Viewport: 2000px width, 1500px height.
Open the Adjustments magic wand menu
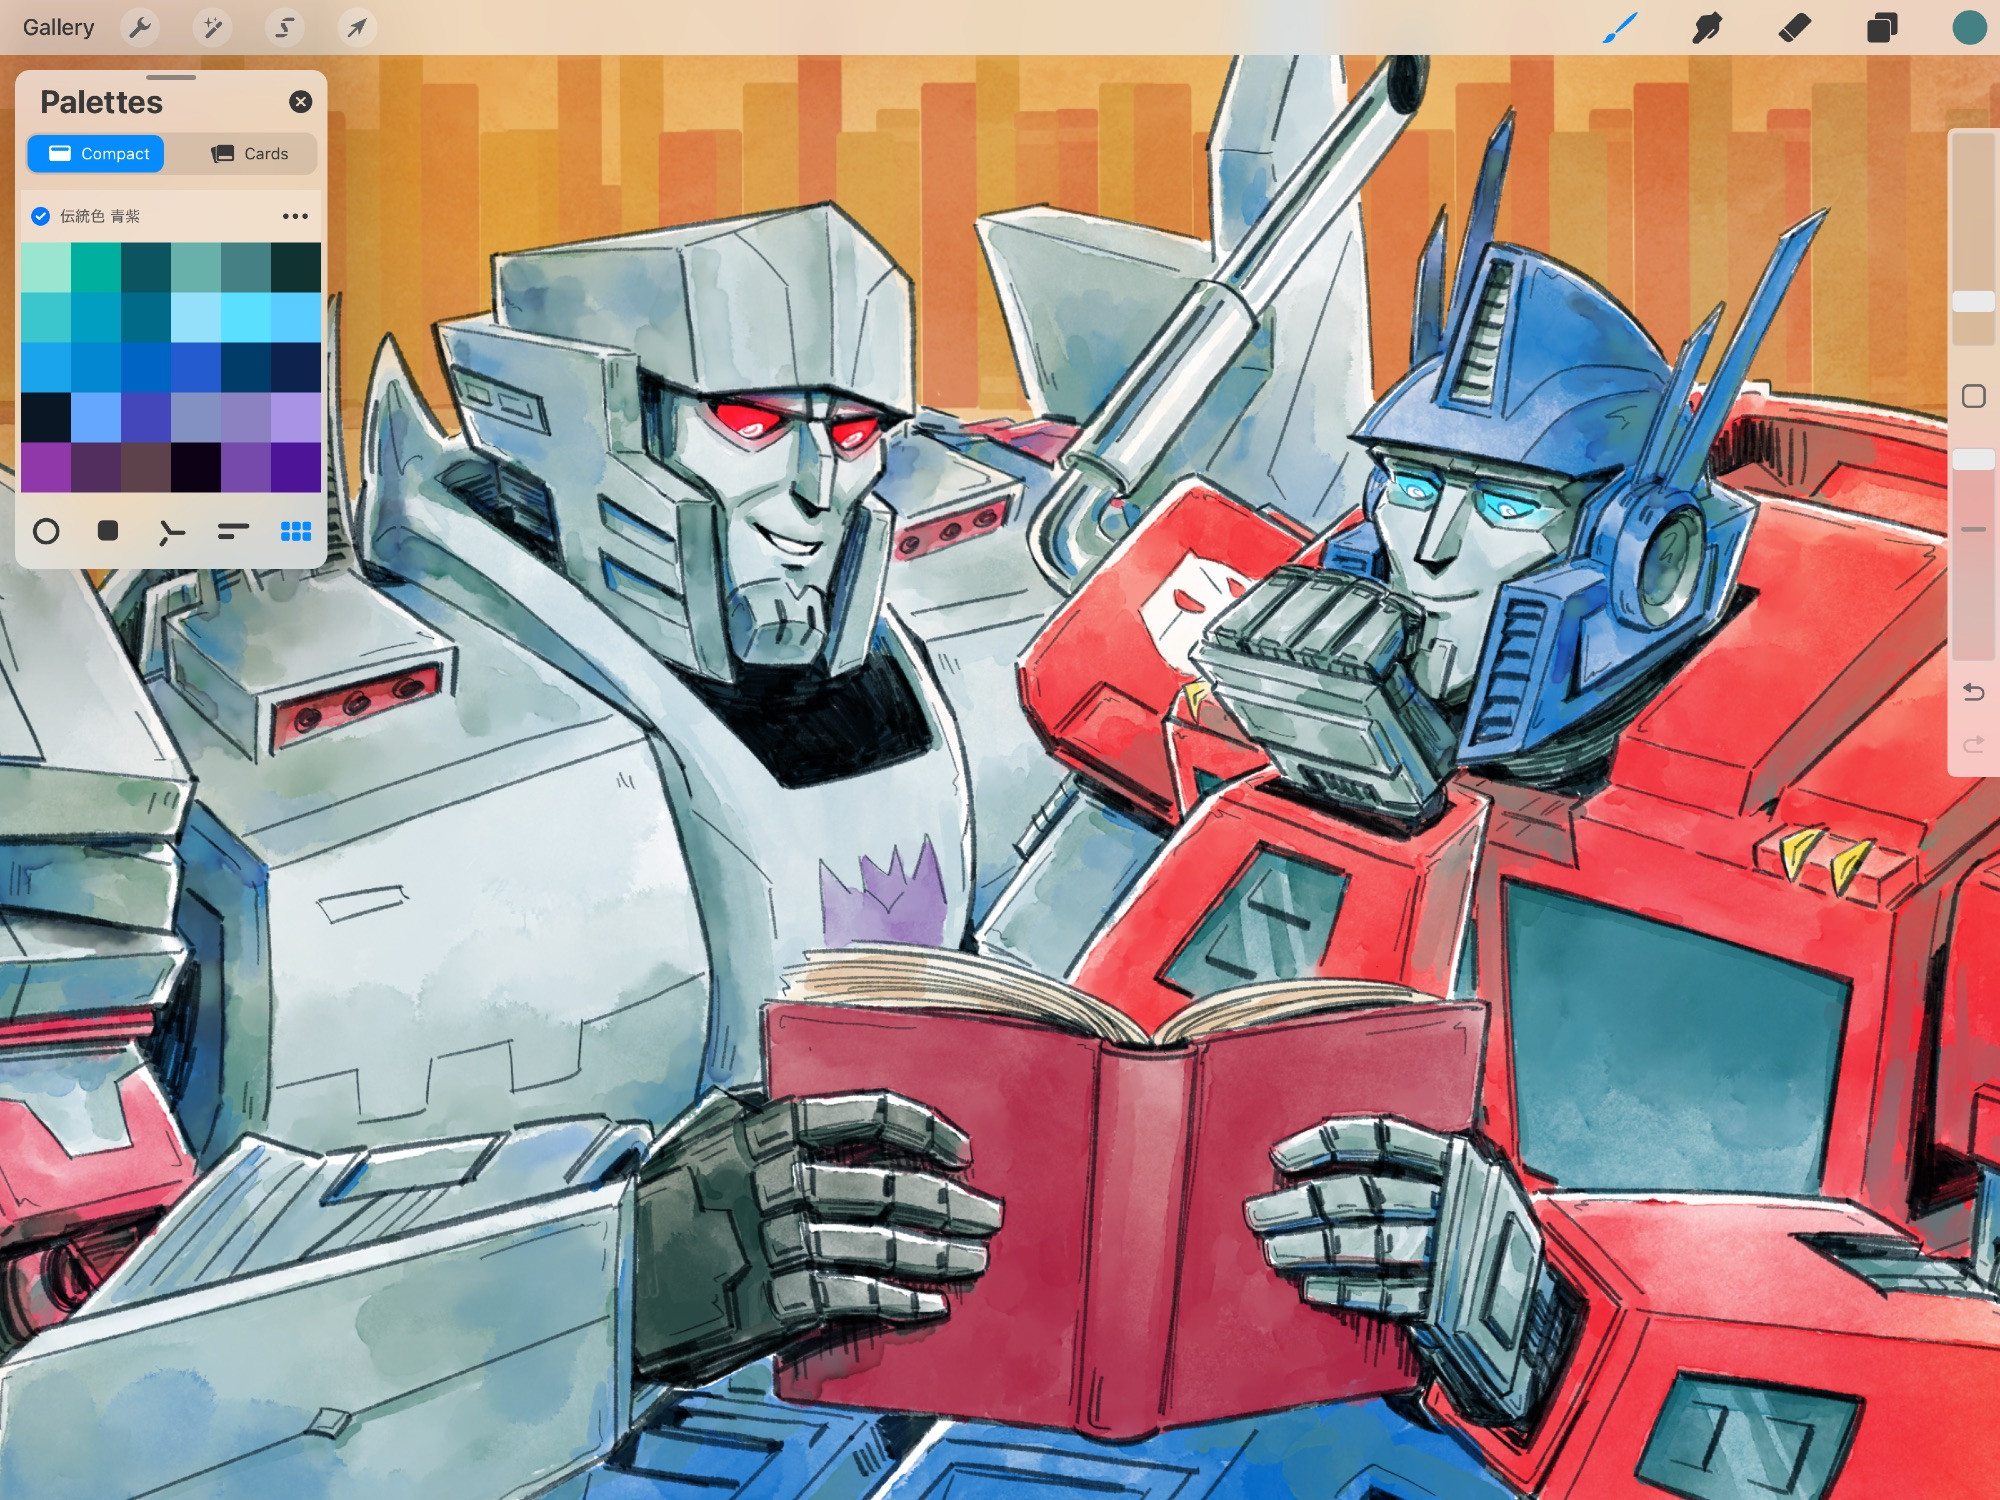click(212, 27)
